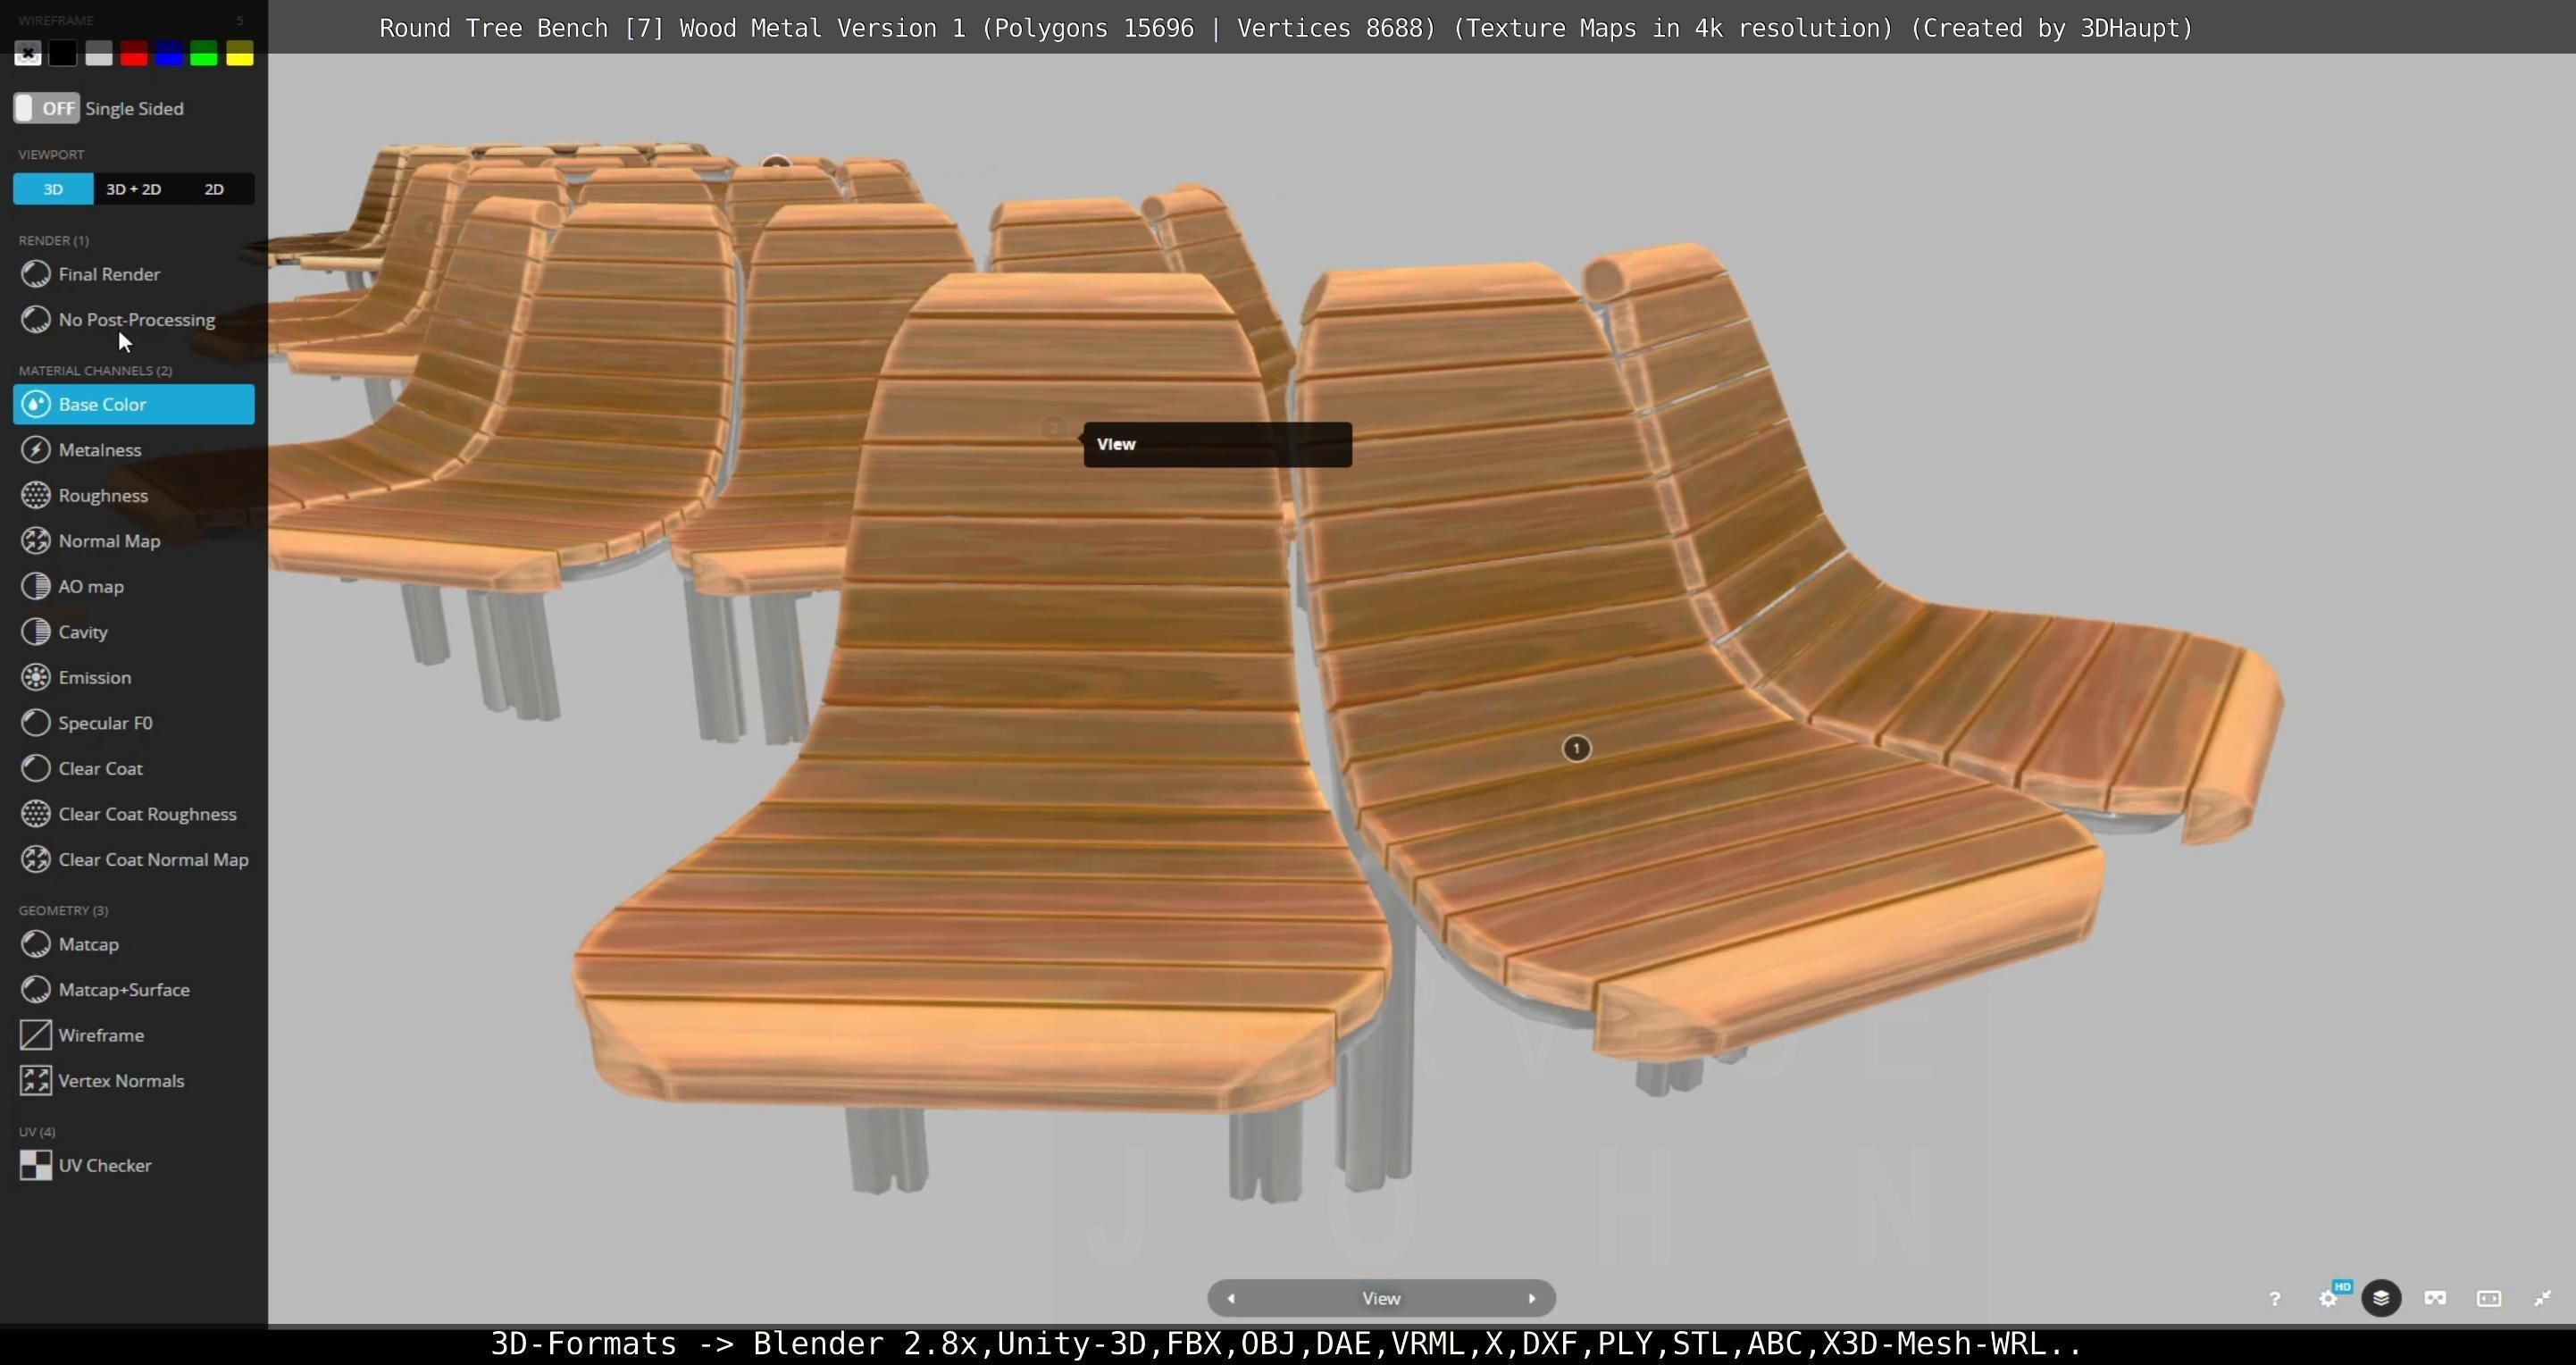Open the View annotation list
Screen dimensions: 2576x1365
1381,1298
